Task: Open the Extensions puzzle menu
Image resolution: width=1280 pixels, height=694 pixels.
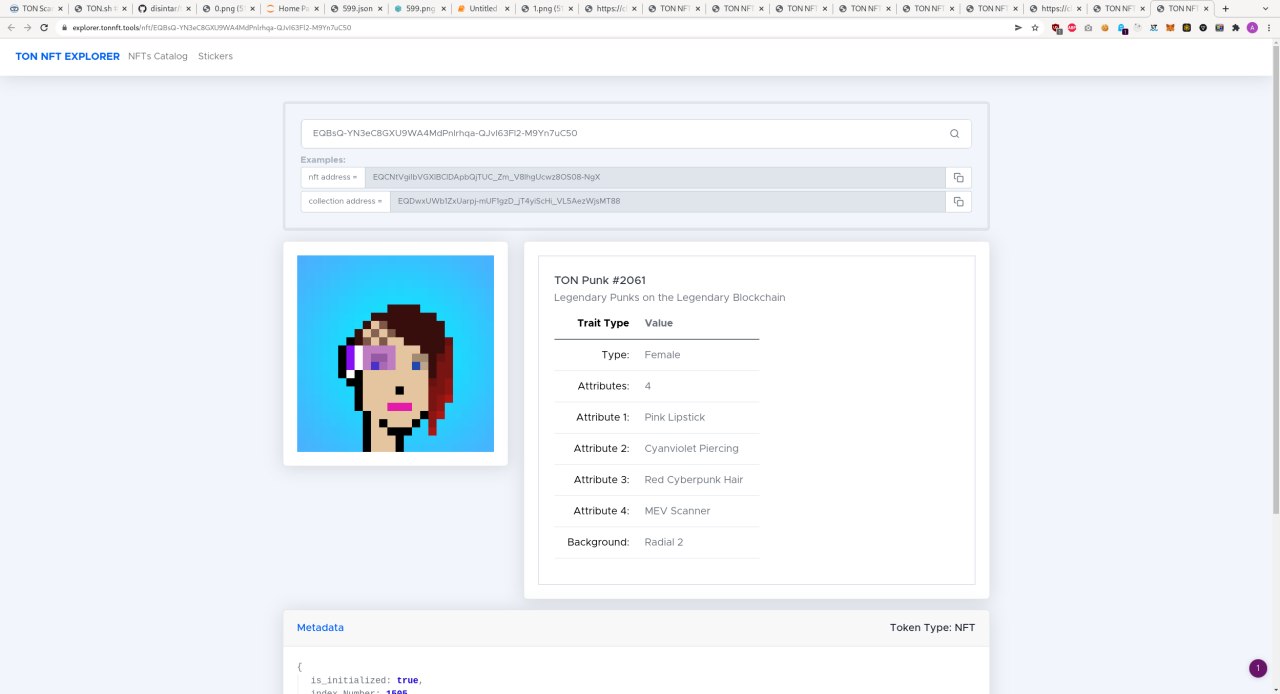Action: tap(1234, 28)
